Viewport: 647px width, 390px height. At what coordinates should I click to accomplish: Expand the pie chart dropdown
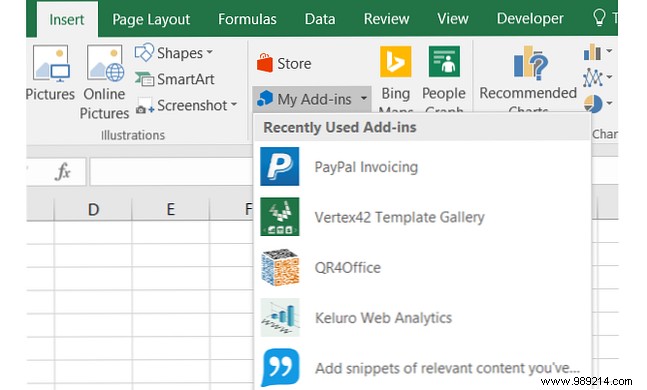coord(609,103)
